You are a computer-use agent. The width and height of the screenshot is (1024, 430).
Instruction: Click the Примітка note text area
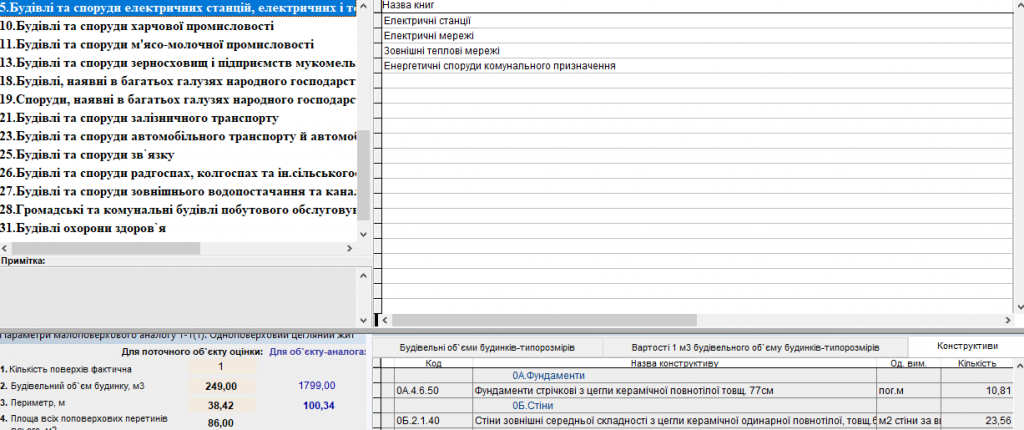178,297
